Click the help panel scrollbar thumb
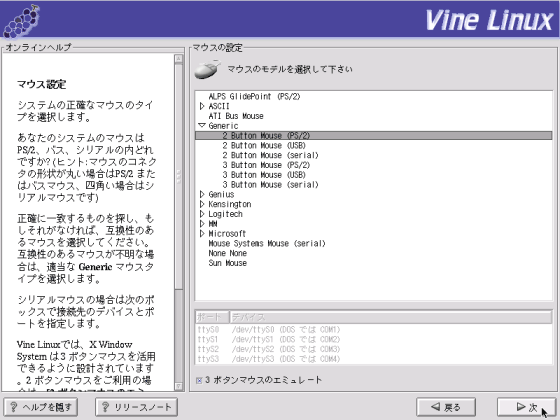The width and height of the screenshot is (560, 420). point(179,176)
